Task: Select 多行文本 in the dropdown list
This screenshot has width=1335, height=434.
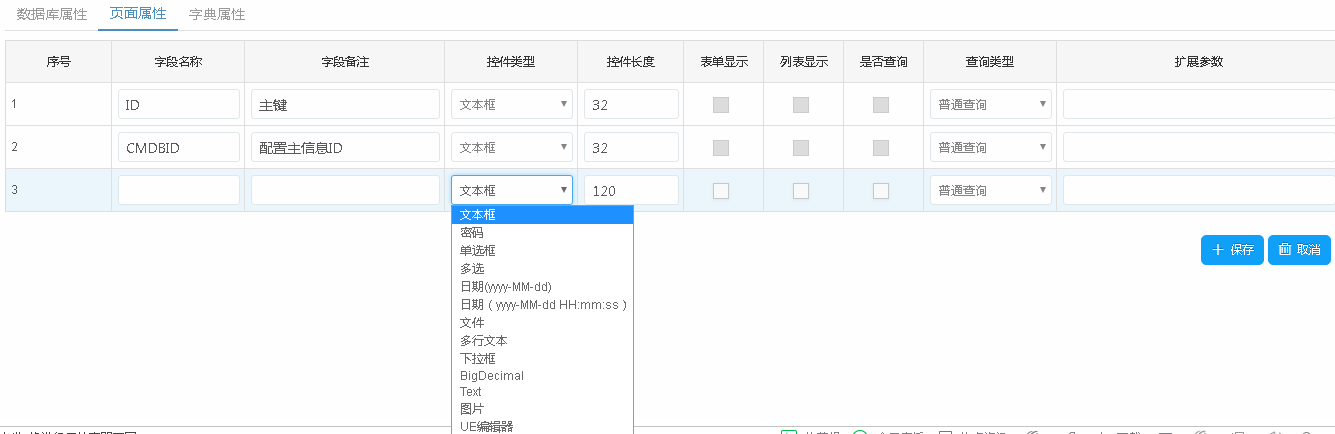Action: tap(484, 341)
